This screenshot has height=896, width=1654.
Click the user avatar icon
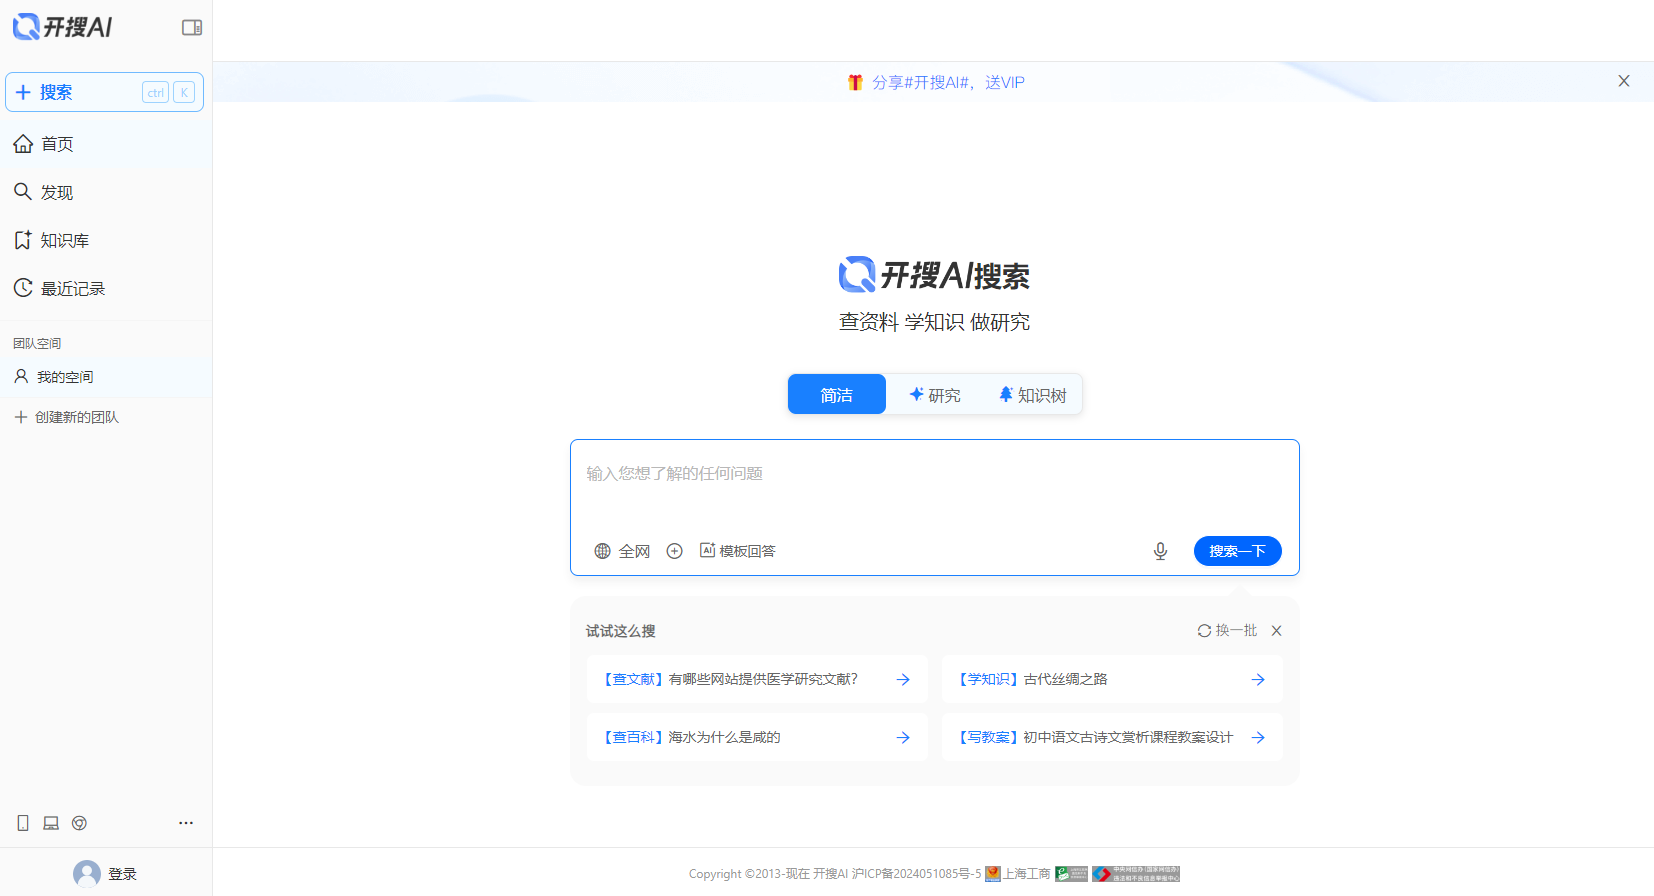(87, 874)
